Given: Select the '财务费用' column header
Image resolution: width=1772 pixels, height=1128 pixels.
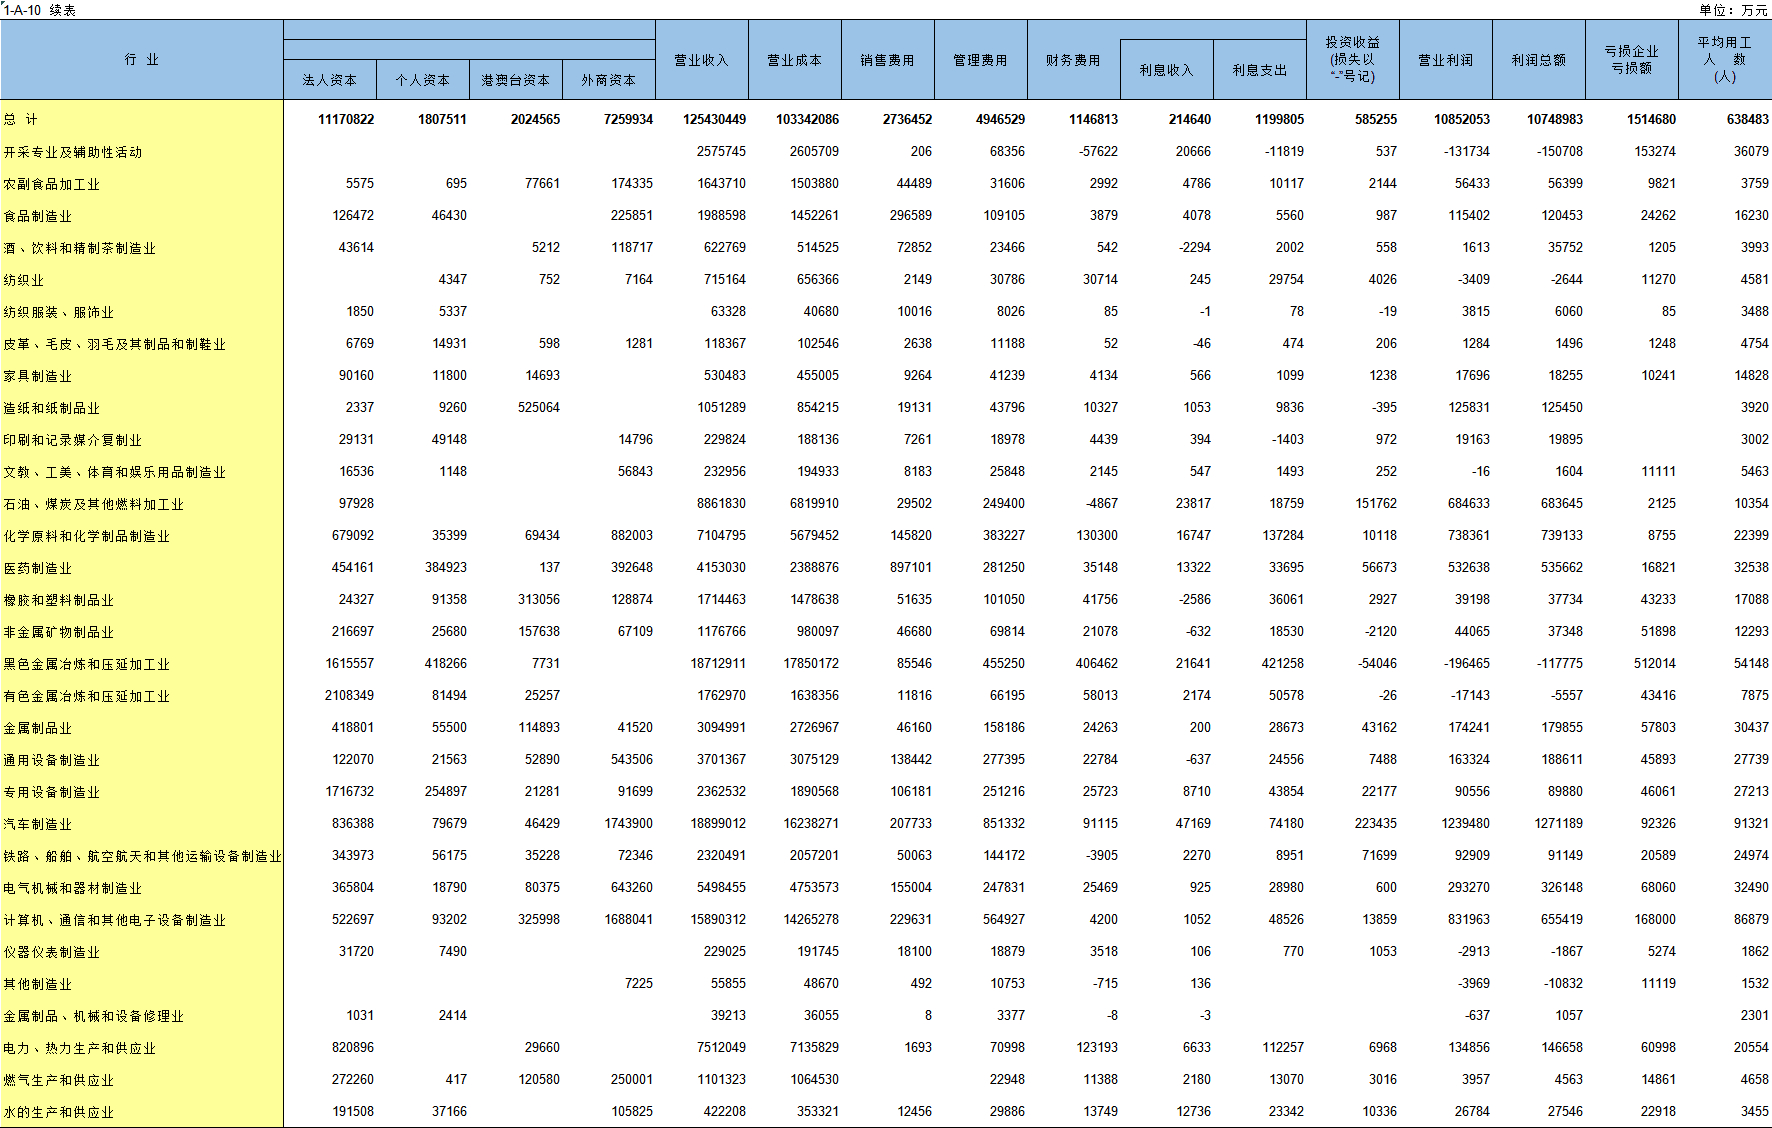Looking at the screenshot, I should click(x=1074, y=60).
